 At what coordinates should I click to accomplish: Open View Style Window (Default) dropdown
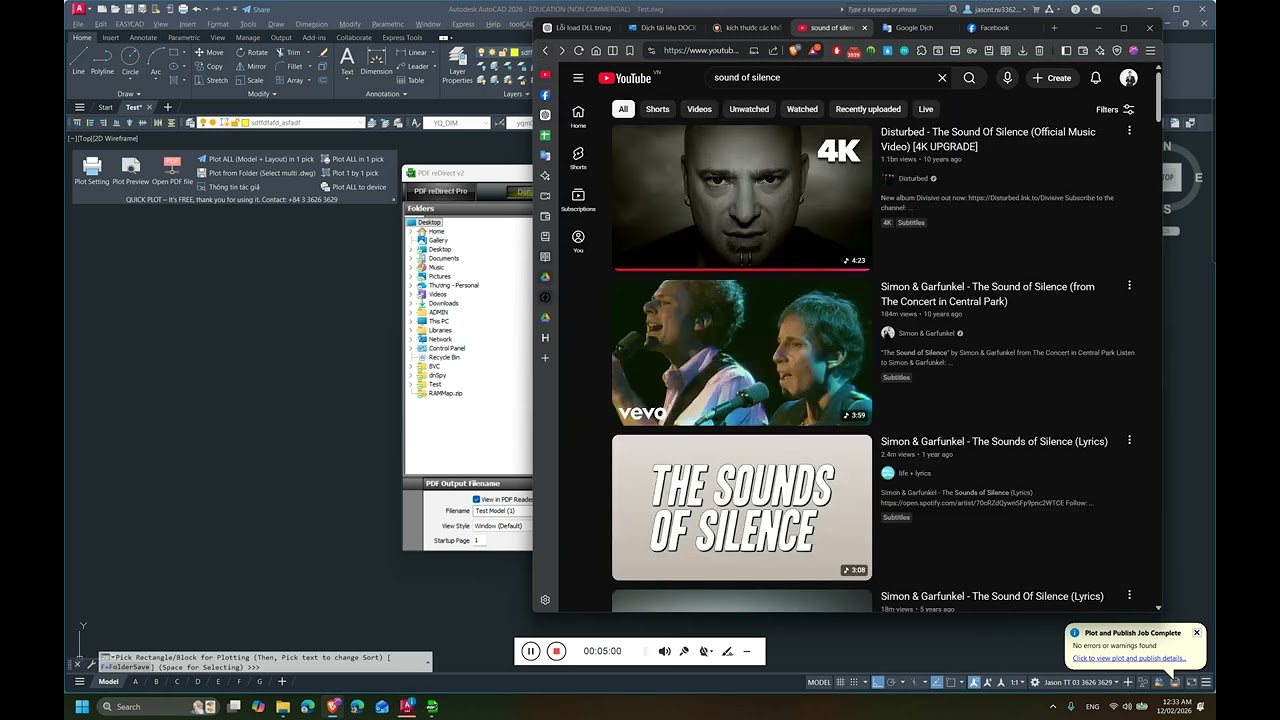pos(502,525)
